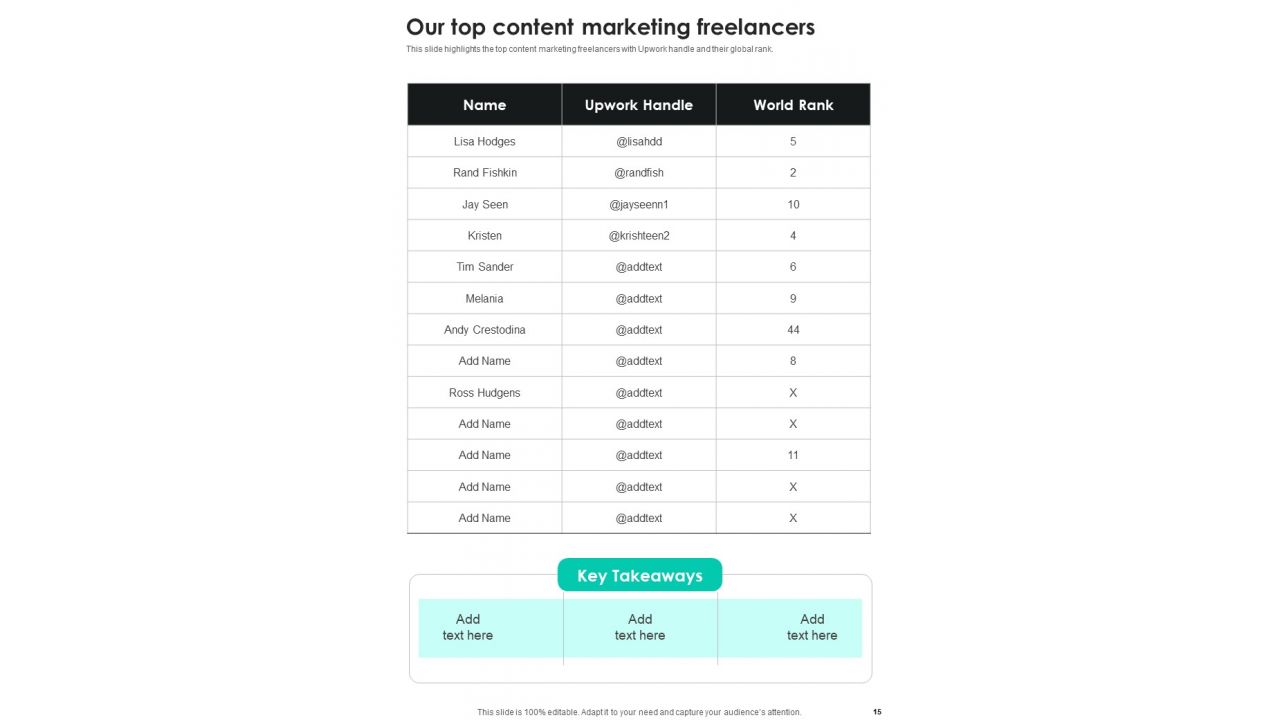Click the Name column header
Viewport: 1280px width, 720px height.
click(x=485, y=105)
